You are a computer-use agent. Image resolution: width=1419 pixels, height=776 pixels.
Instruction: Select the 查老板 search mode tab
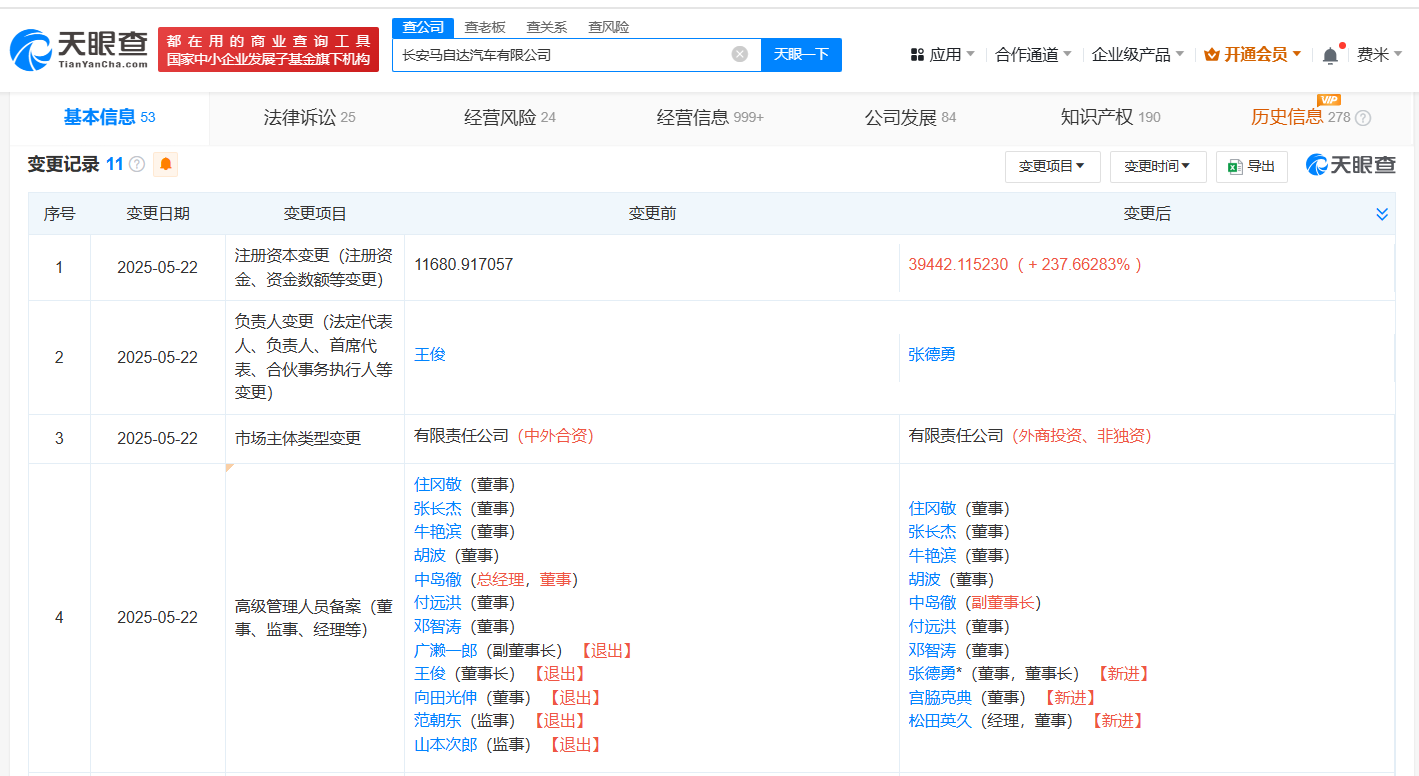coord(485,27)
